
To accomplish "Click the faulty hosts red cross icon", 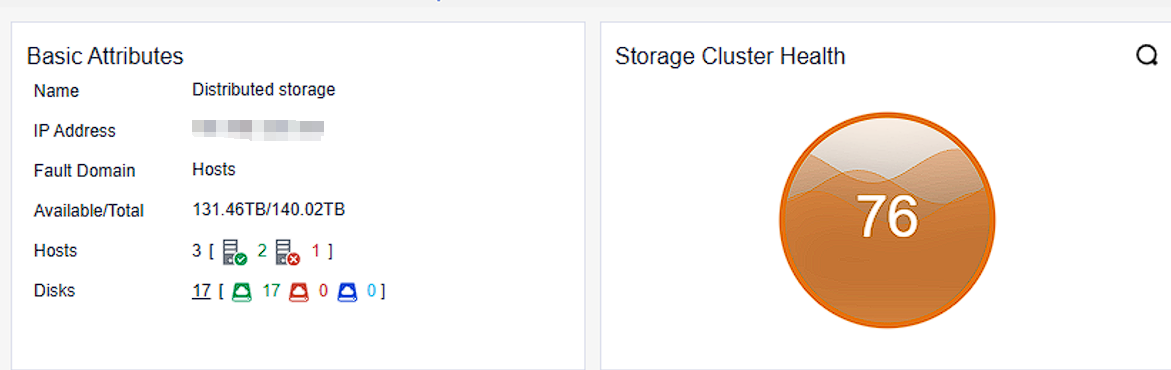I will 288,252.
